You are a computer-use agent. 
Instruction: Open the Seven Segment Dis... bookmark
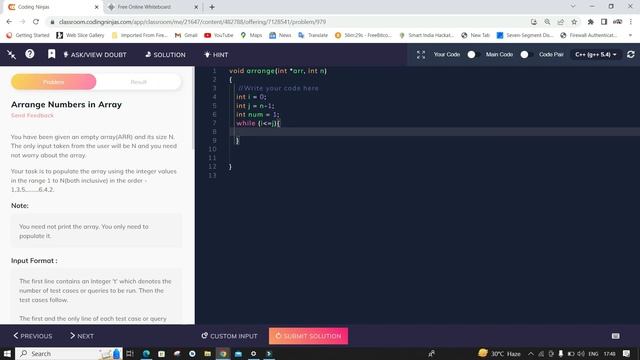pos(525,36)
